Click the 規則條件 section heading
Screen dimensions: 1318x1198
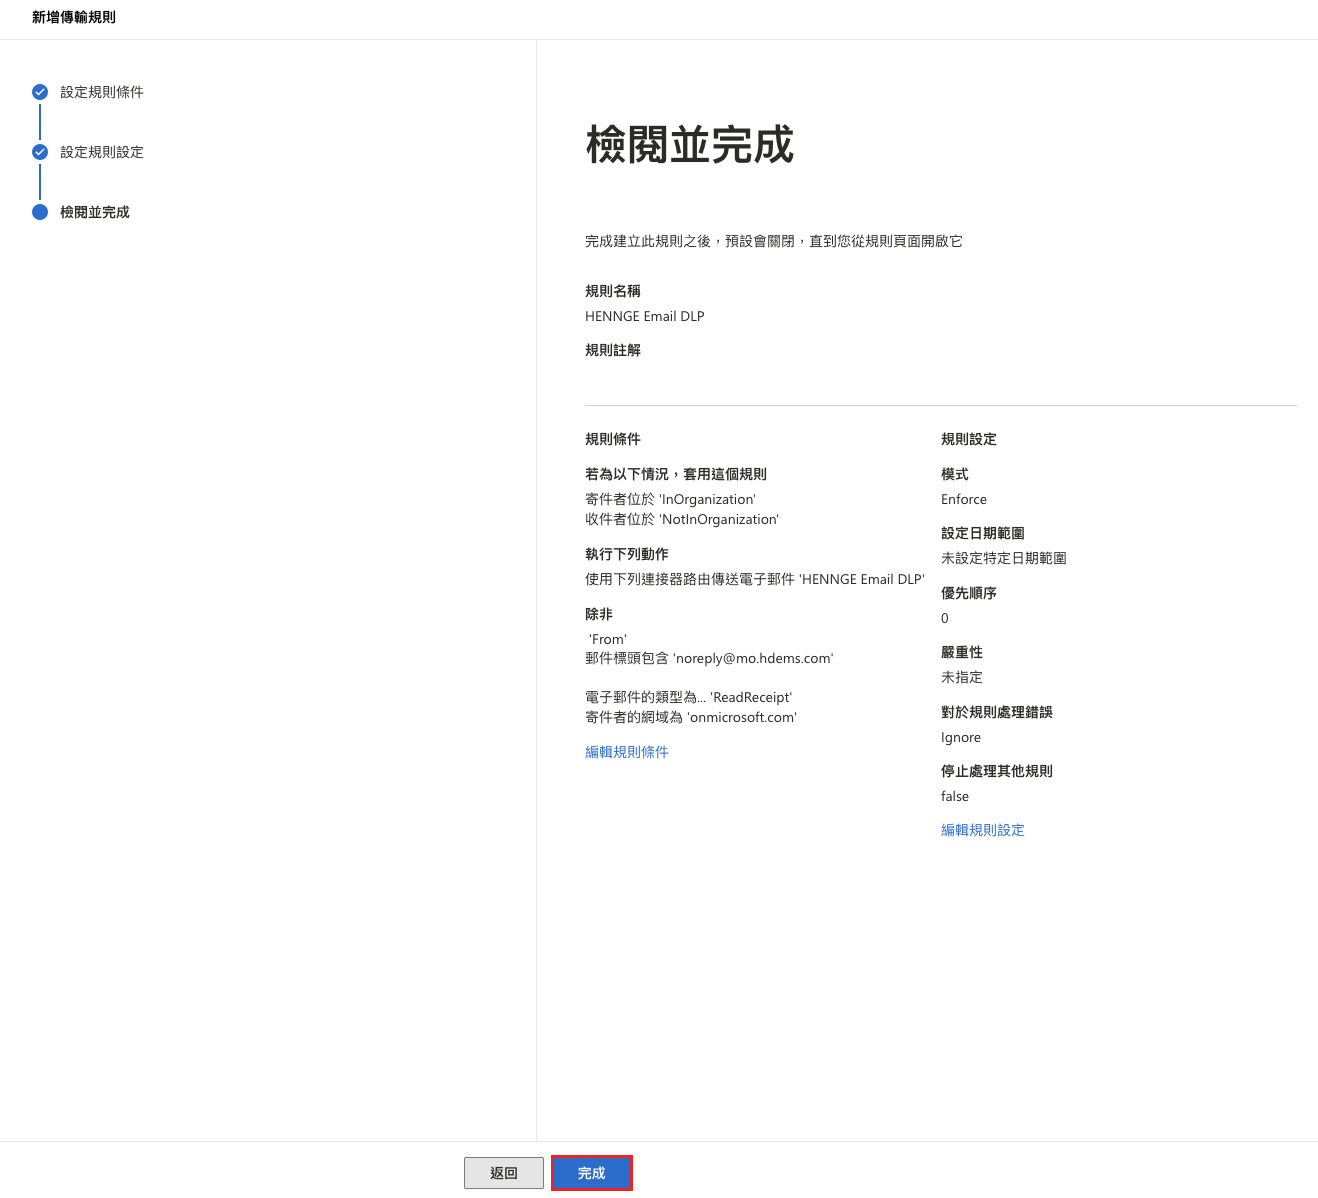coord(613,439)
